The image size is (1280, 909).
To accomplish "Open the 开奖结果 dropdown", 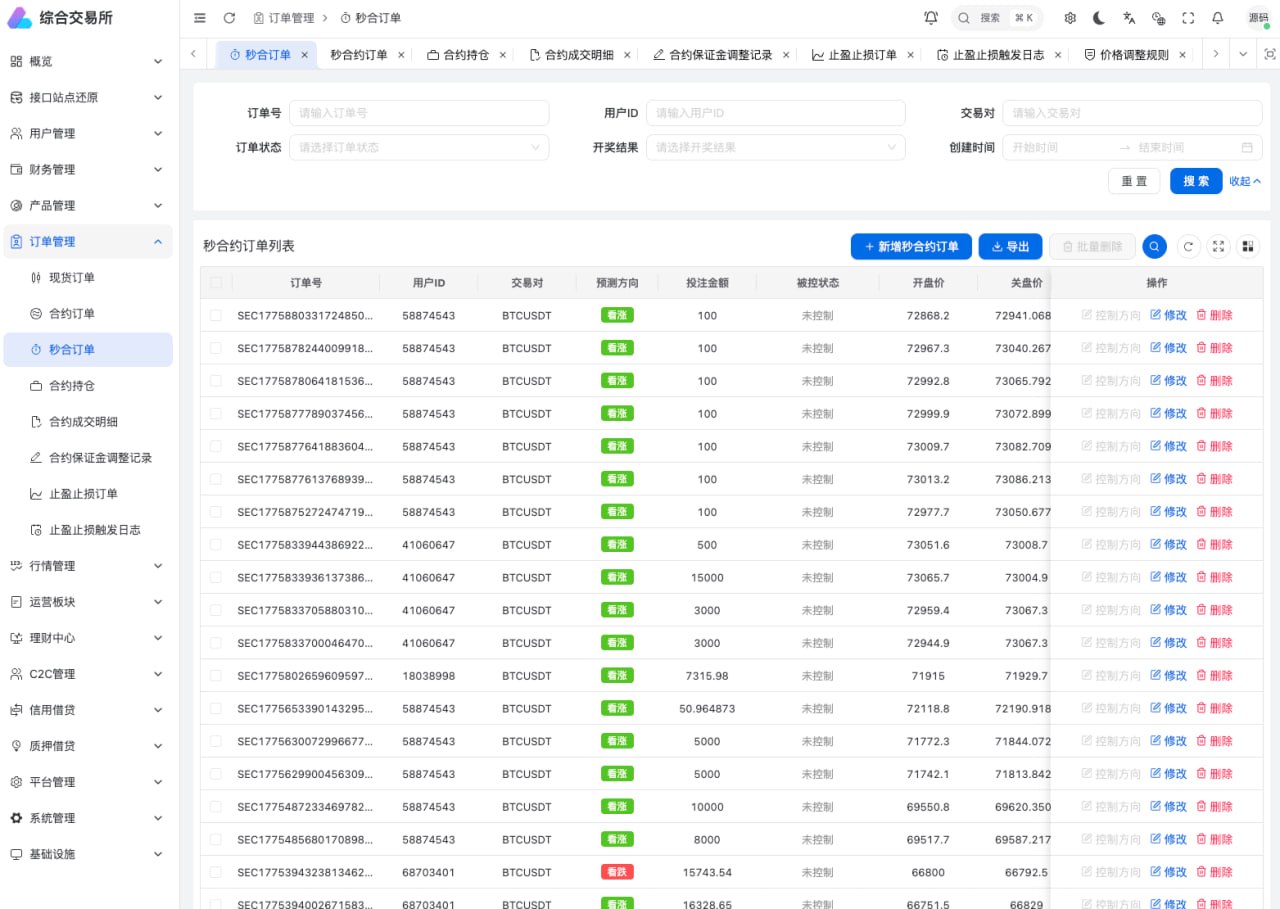I will [775, 147].
